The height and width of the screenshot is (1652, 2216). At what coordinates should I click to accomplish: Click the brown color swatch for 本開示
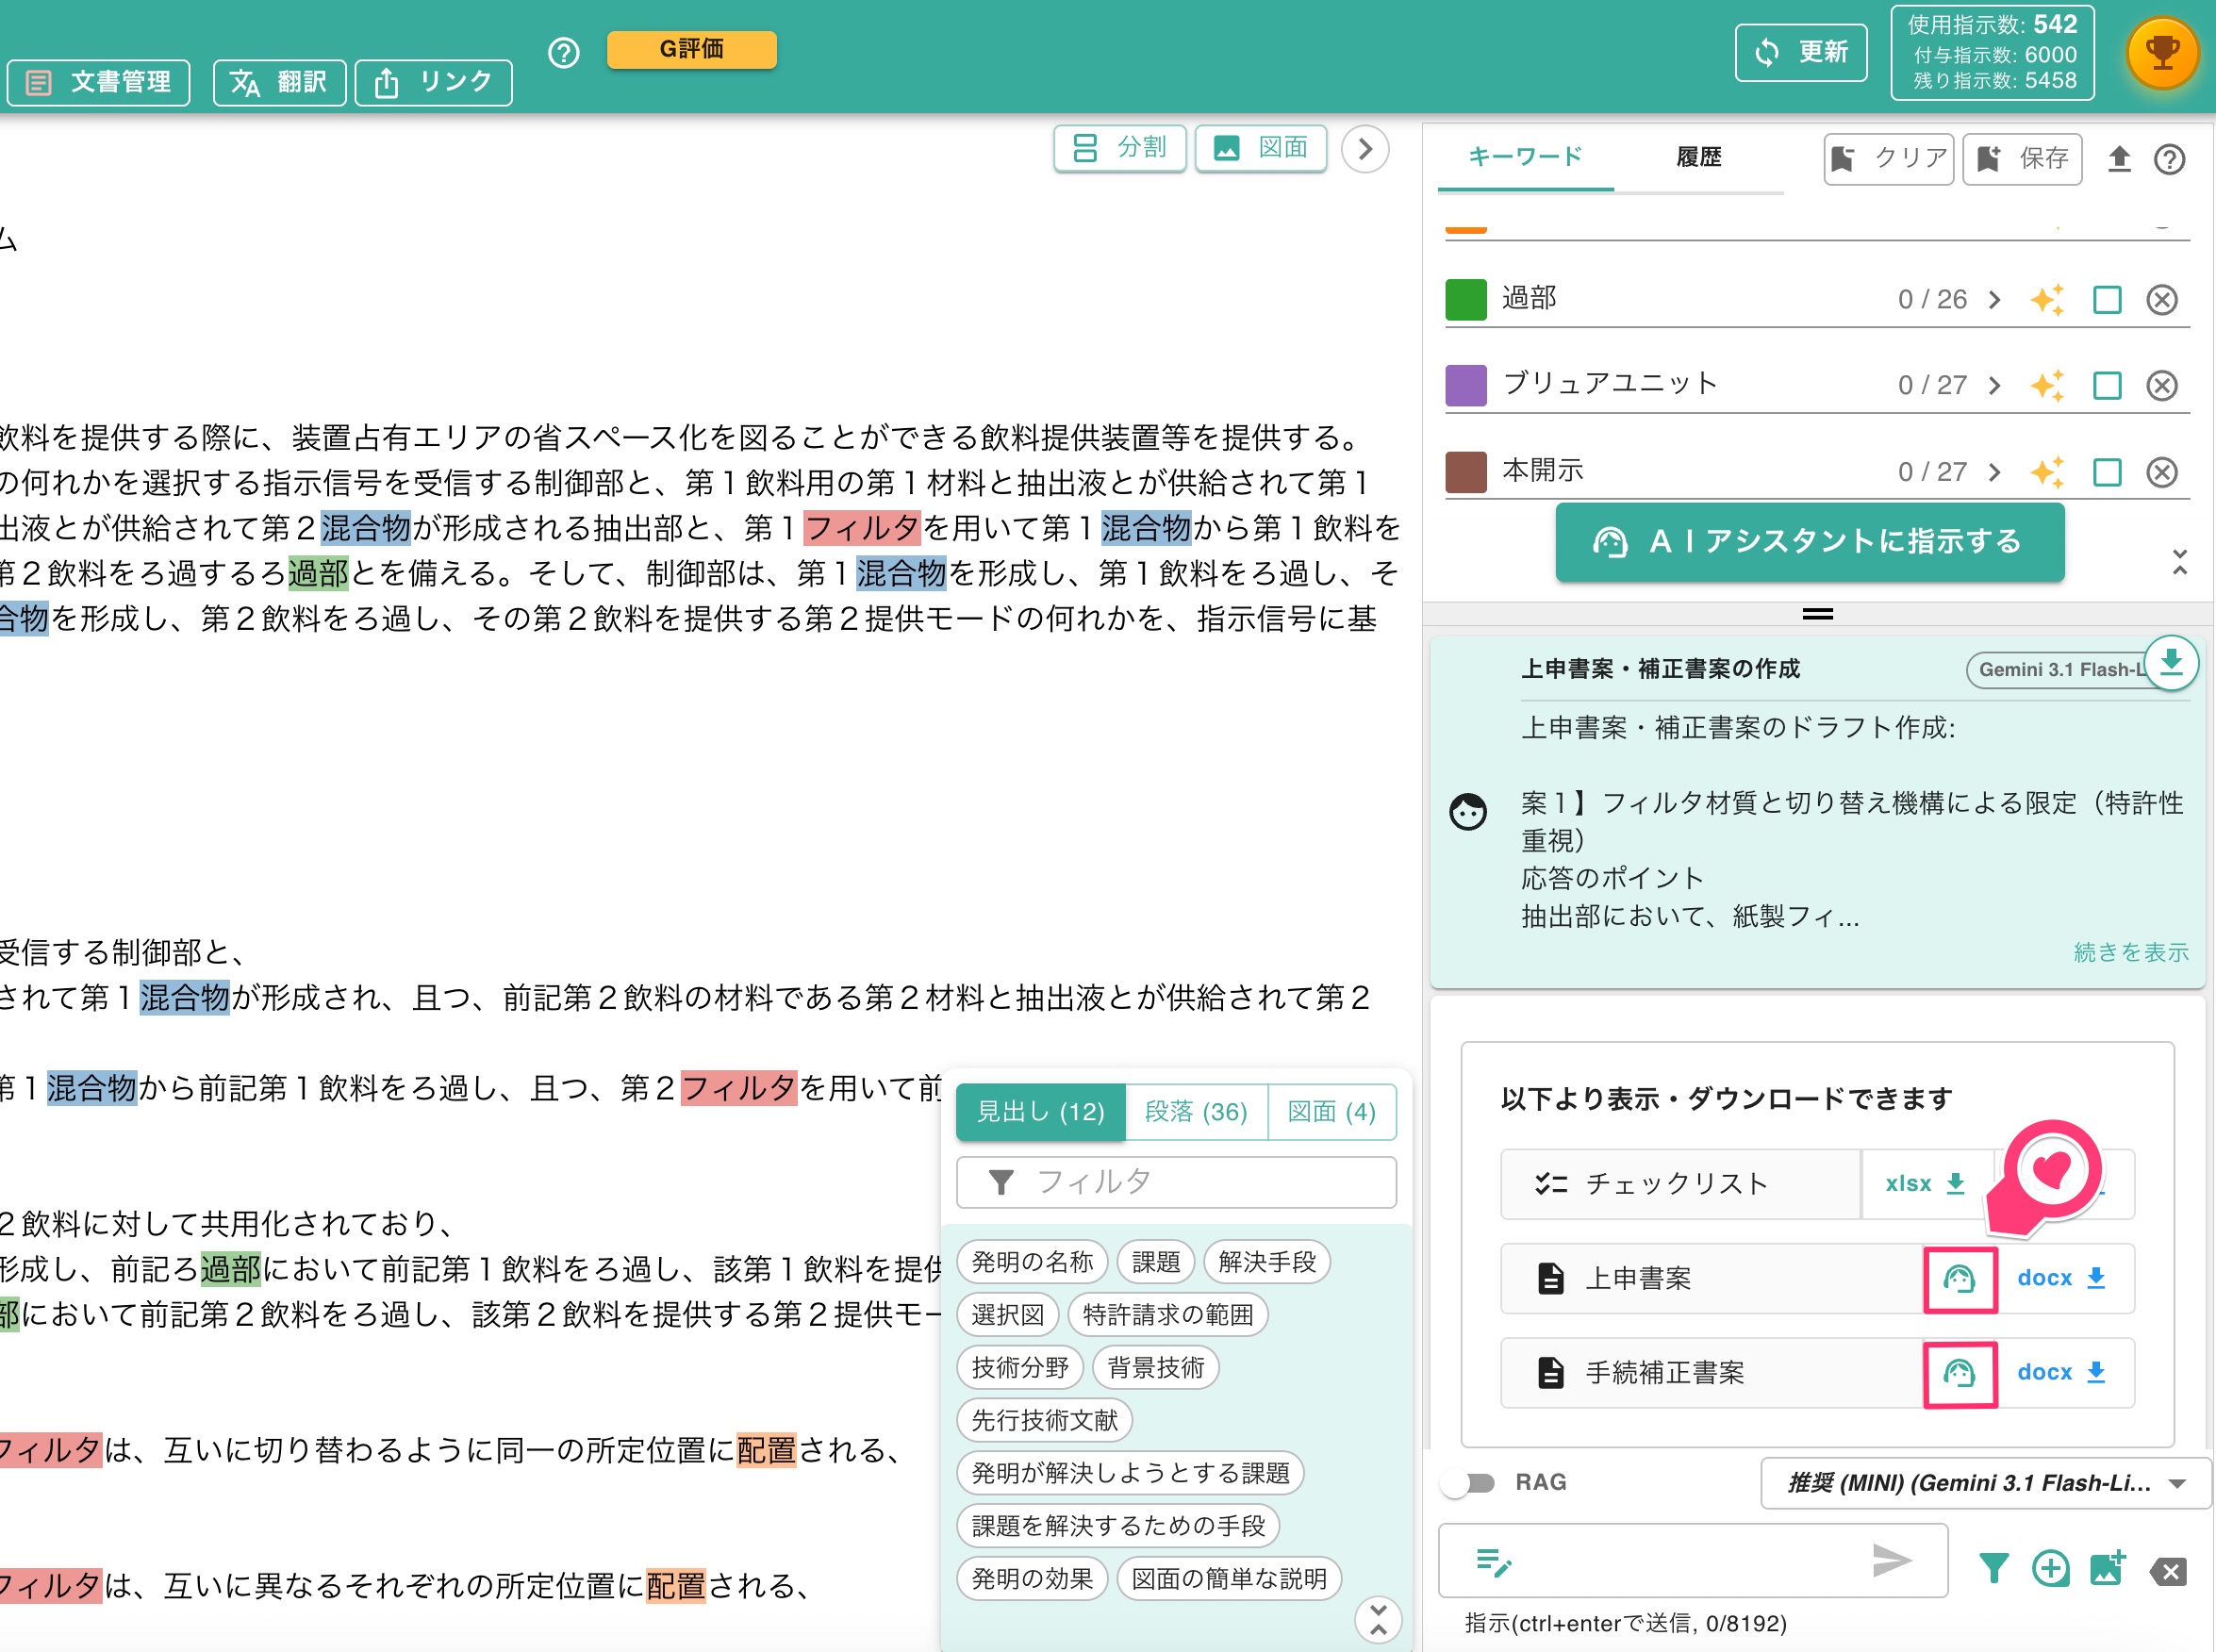coord(1466,472)
